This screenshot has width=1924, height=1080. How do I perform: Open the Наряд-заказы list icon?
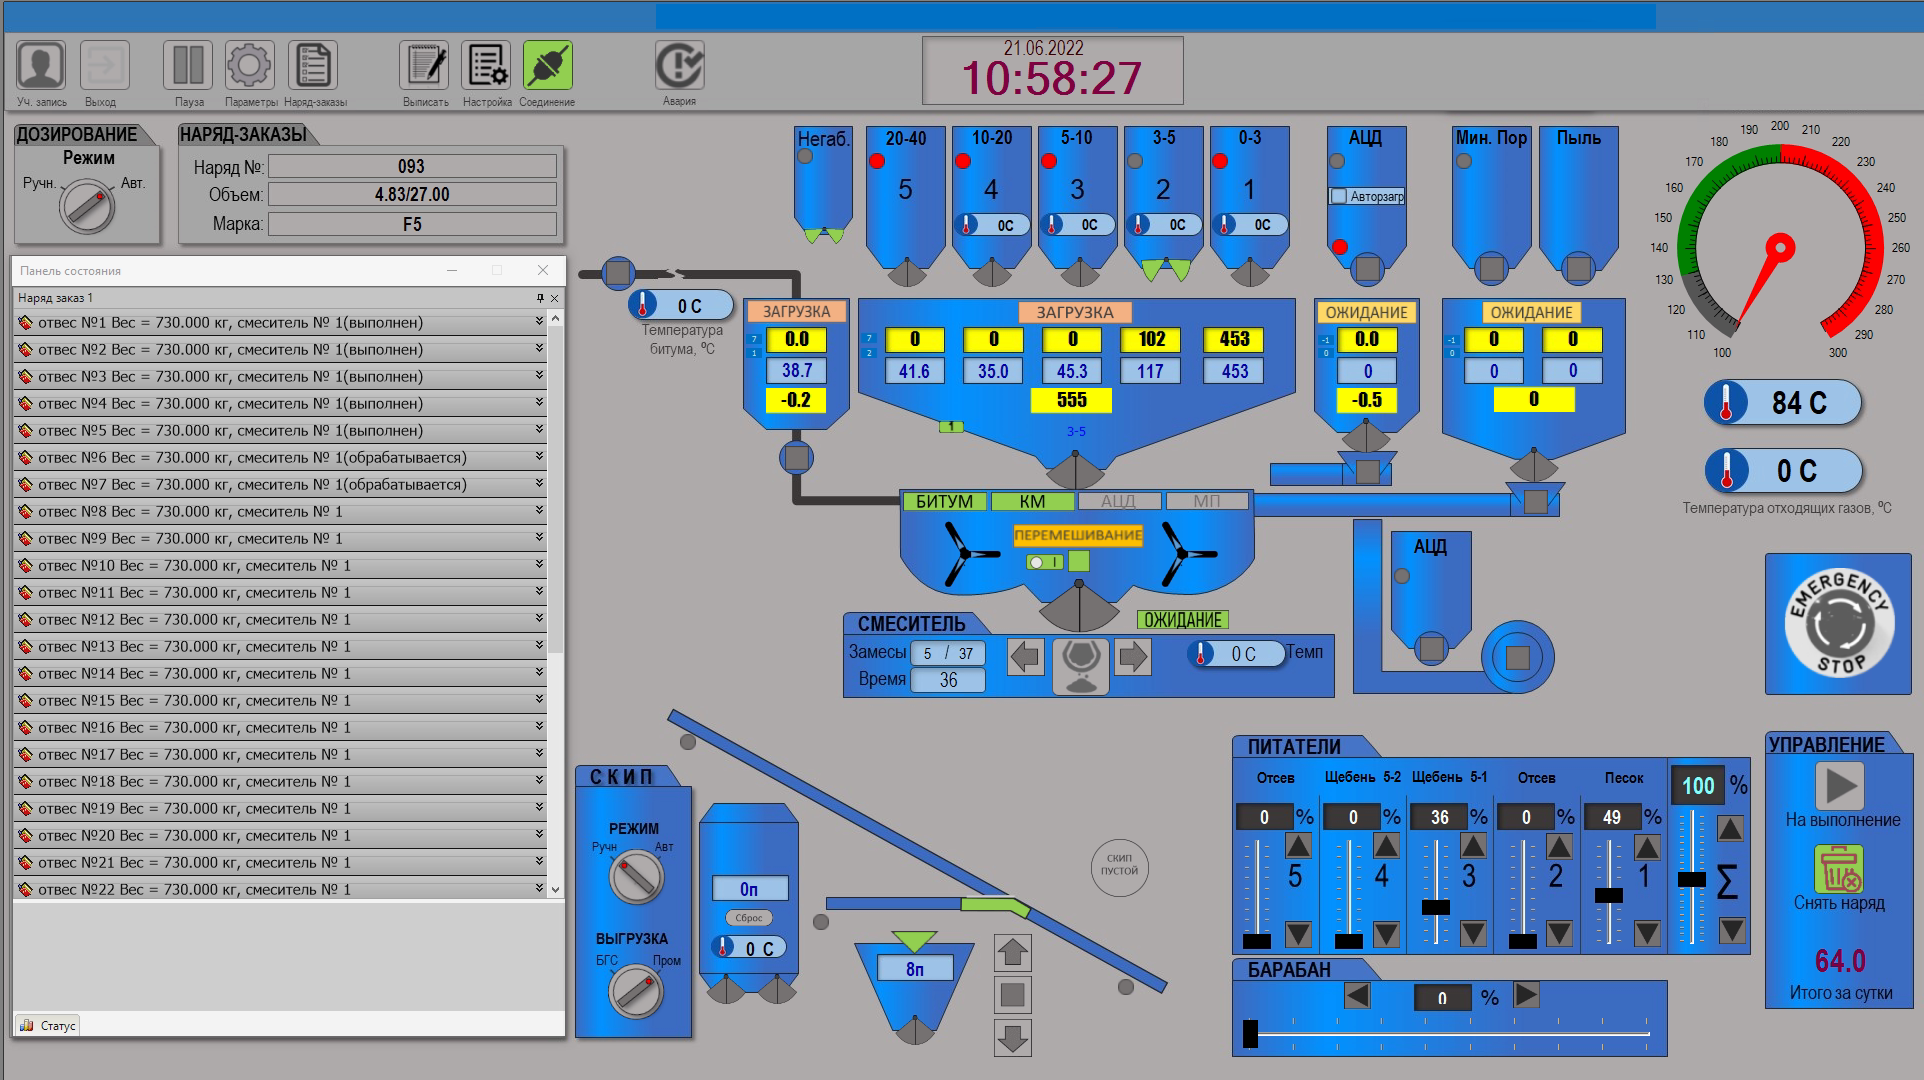point(313,66)
